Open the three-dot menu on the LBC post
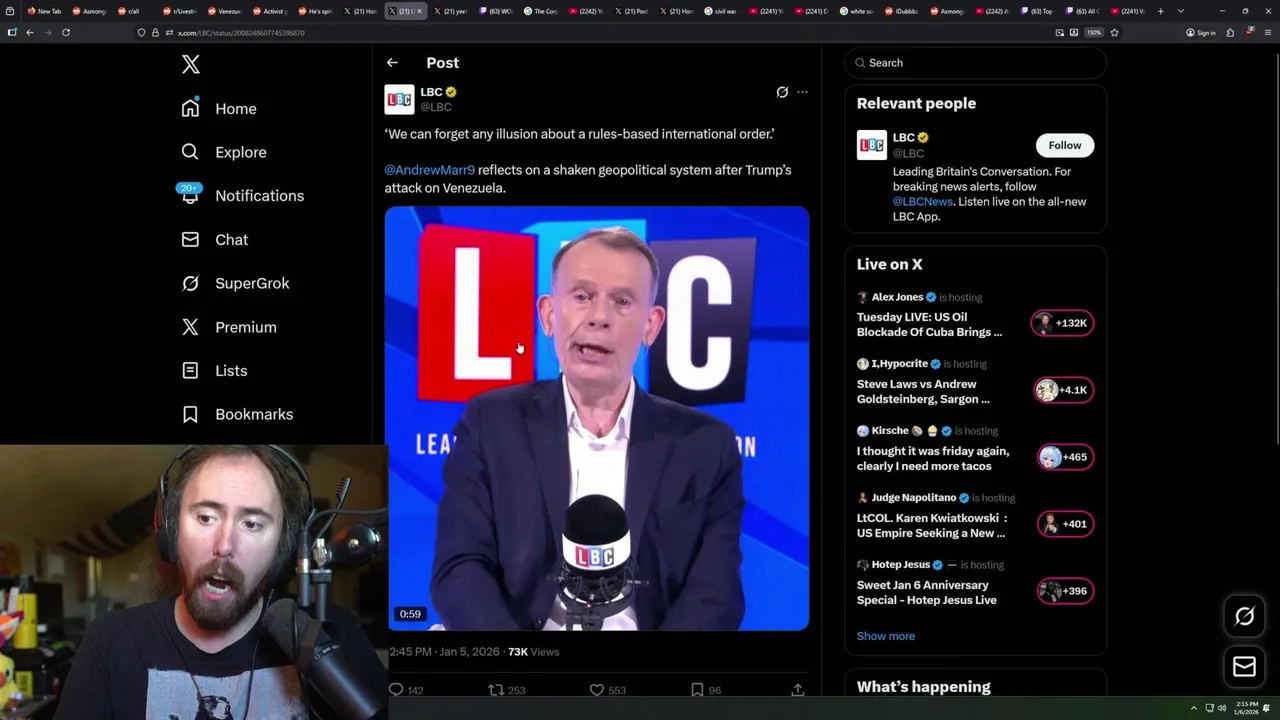Image resolution: width=1280 pixels, height=720 pixels. [x=802, y=92]
